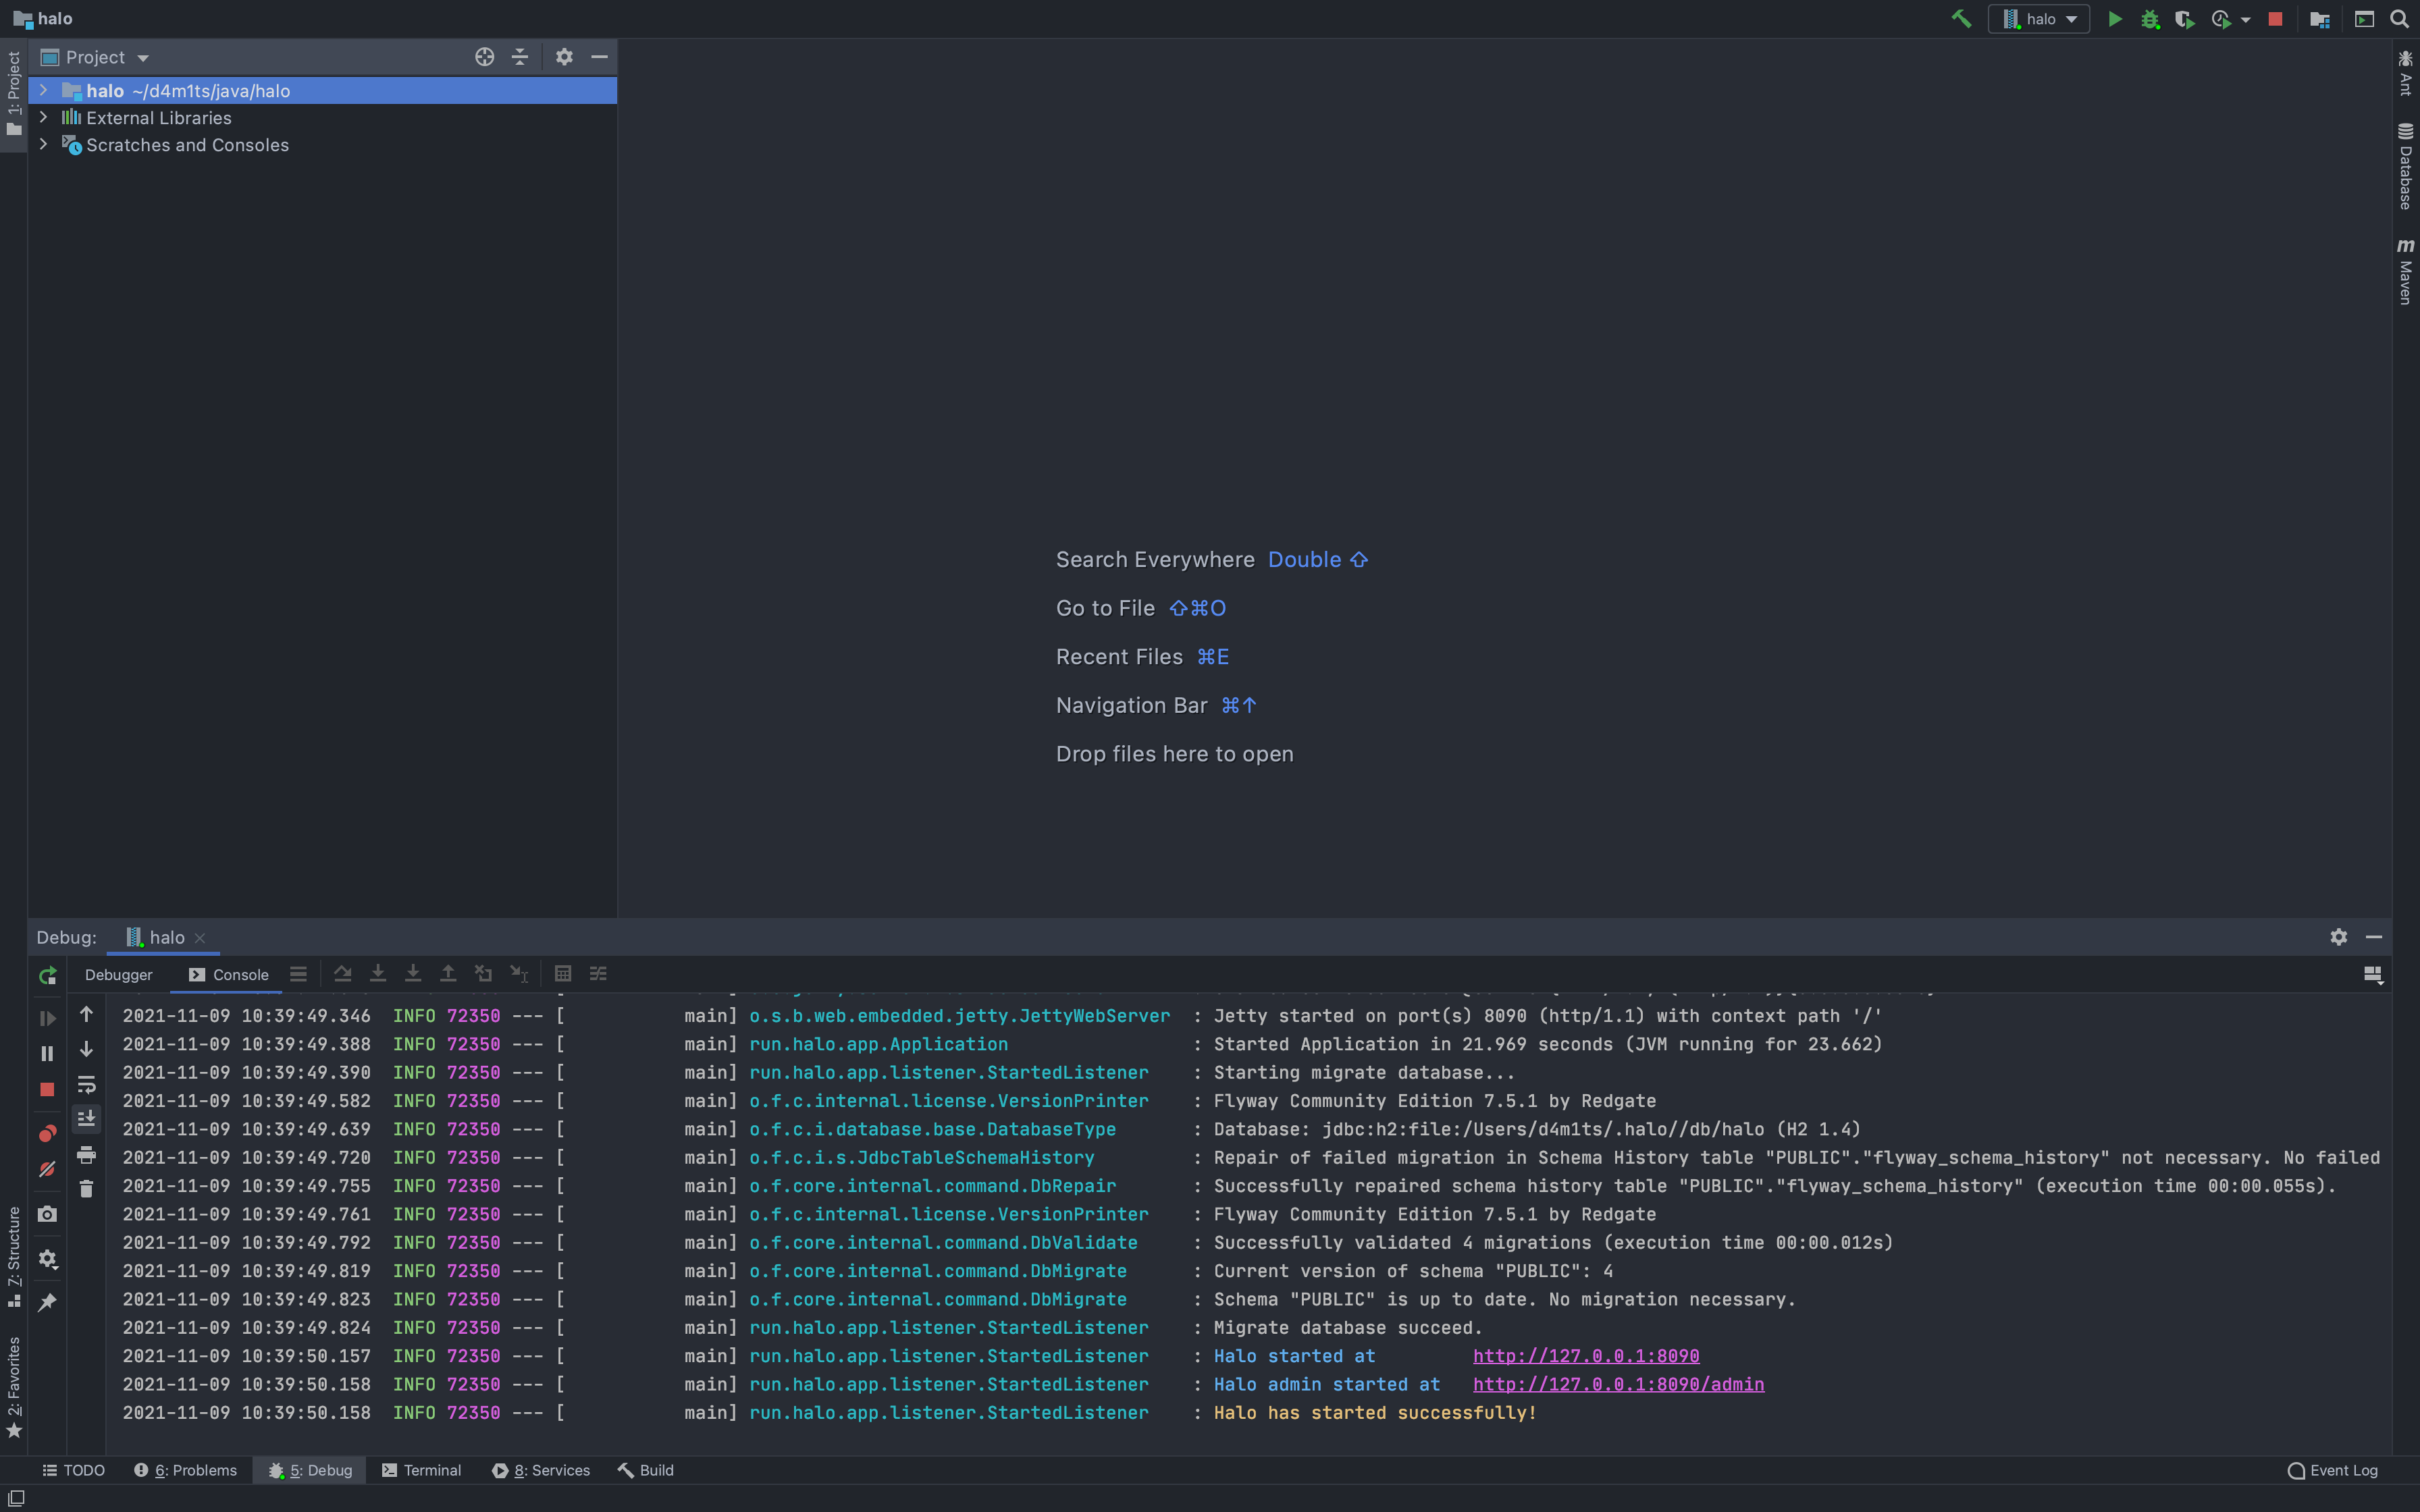Toggle Mute Breakpoints icon
The width and height of the screenshot is (2420, 1512).
click(47, 1169)
